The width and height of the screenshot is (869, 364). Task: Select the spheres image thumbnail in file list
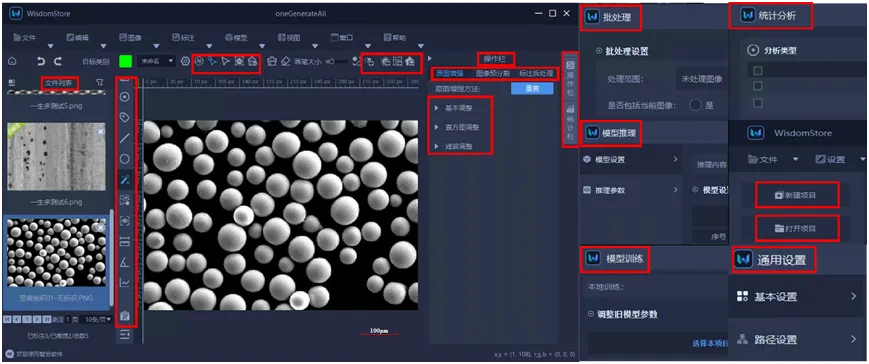(x=57, y=253)
